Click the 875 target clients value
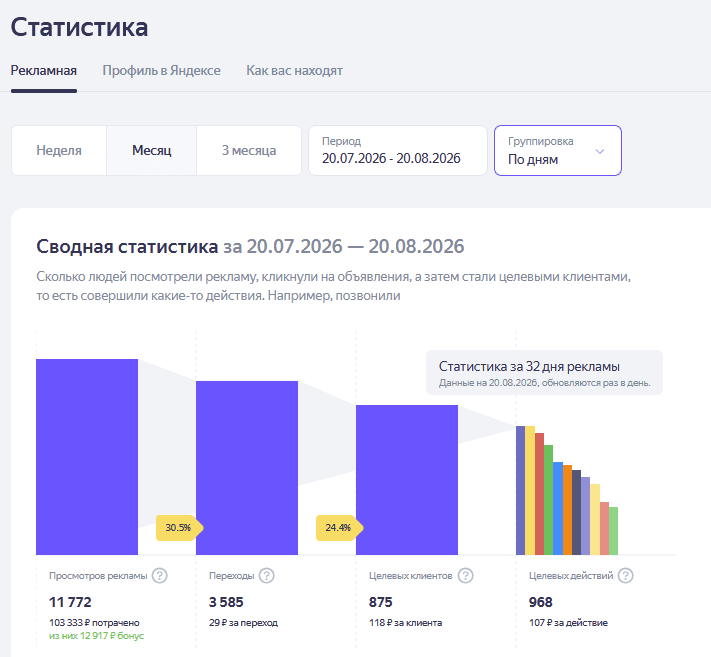711x657 pixels. click(x=380, y=602)
